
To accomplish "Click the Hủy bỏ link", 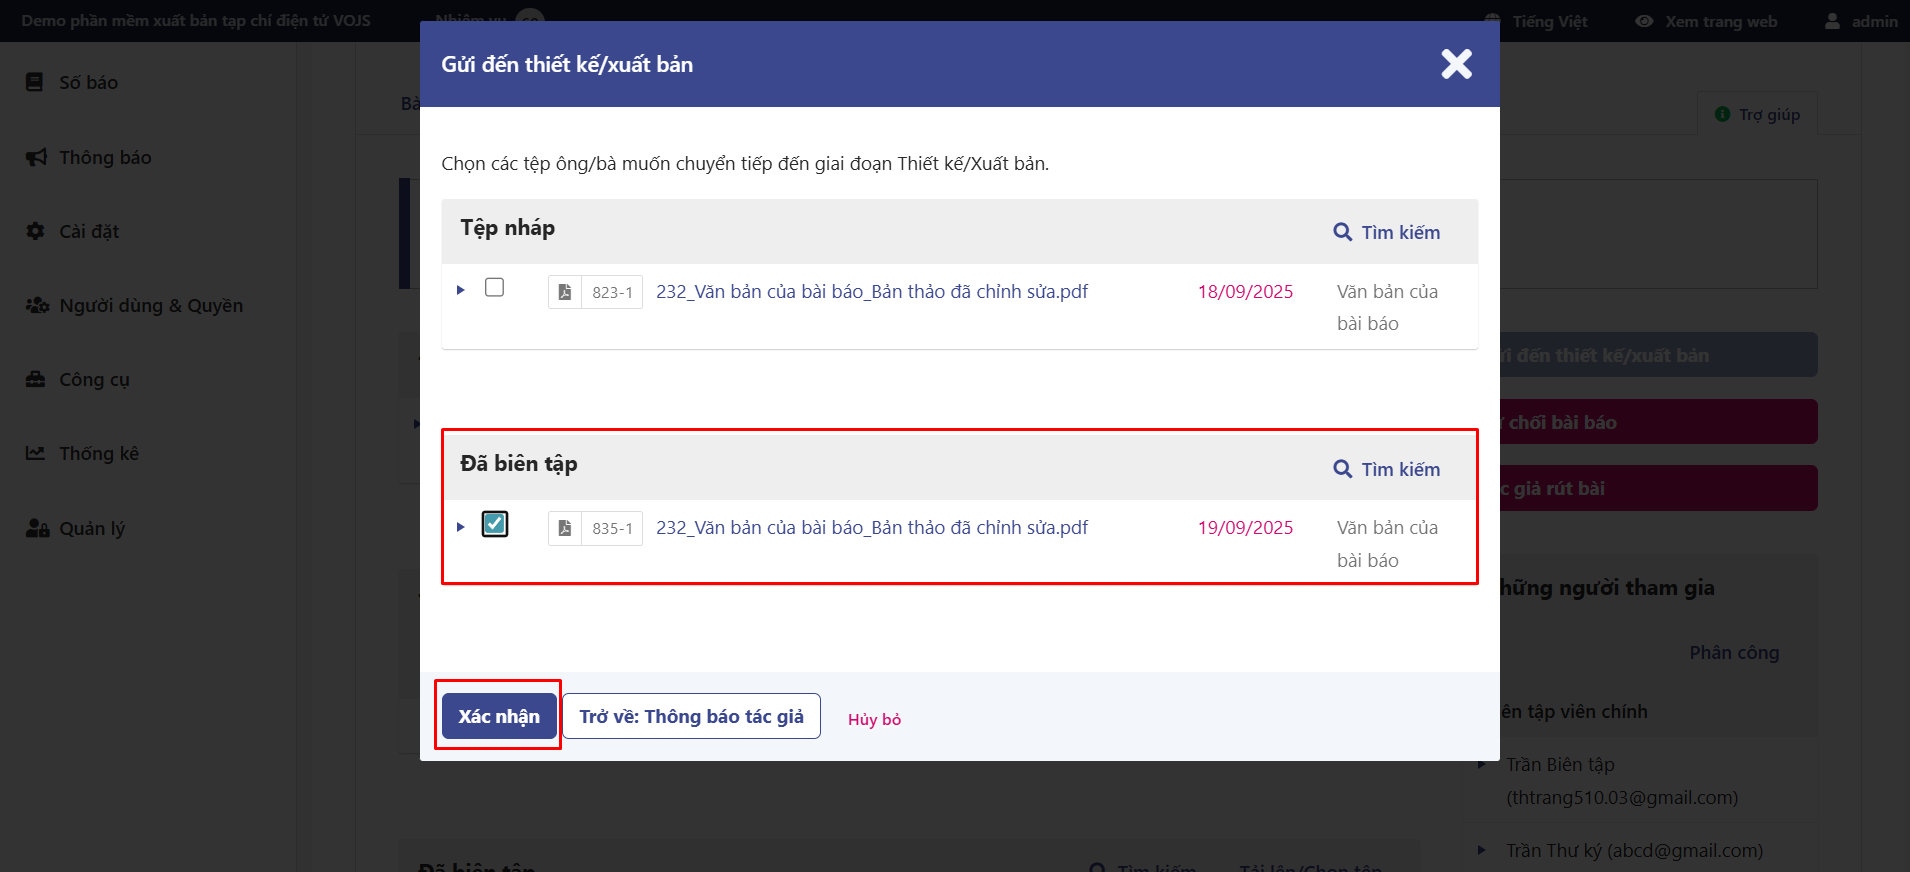I will tap(874, 719).
